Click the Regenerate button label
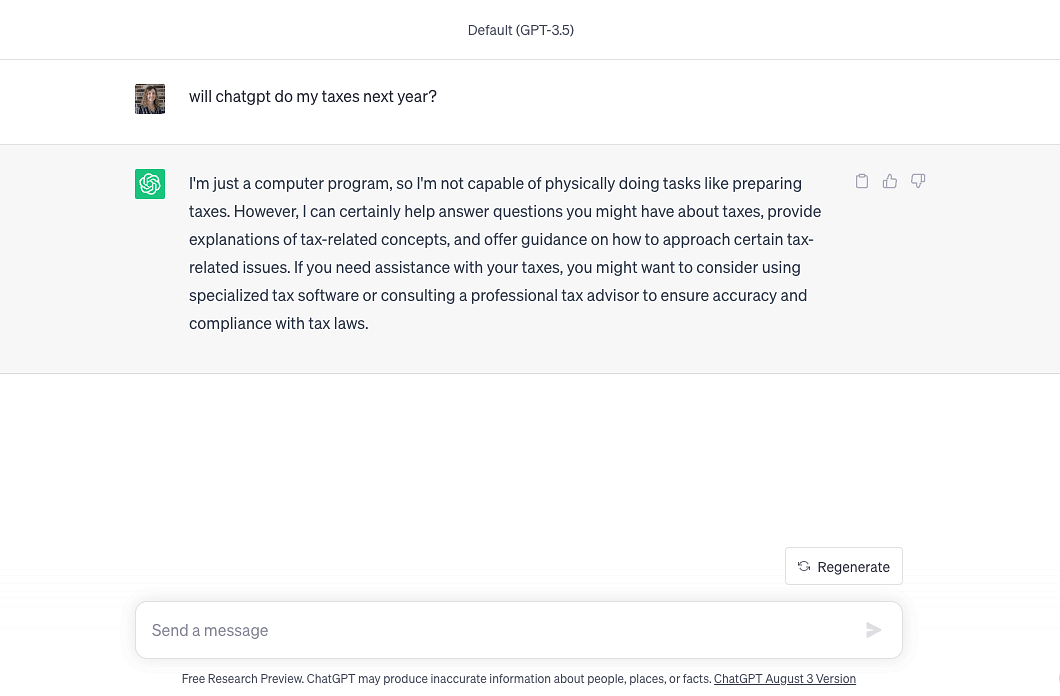1060x696 pixels. click(x=853, y=567)
